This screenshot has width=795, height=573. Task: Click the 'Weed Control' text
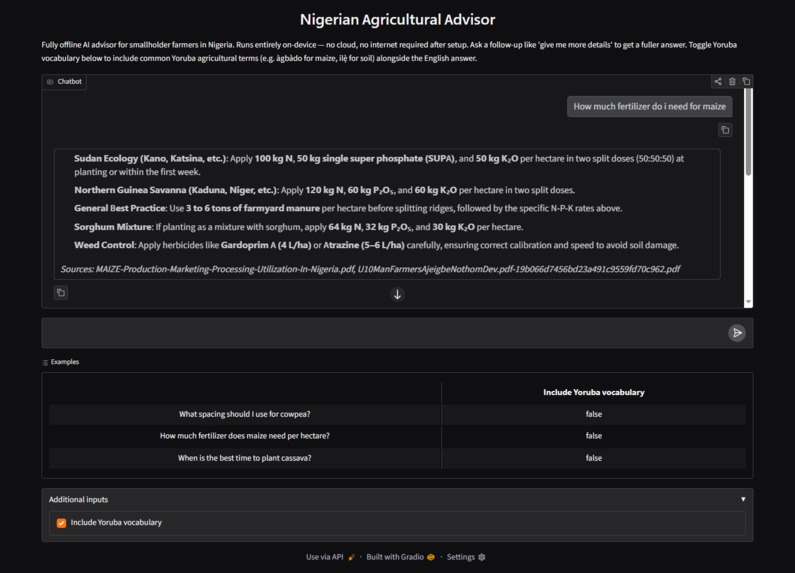(104, 245)
